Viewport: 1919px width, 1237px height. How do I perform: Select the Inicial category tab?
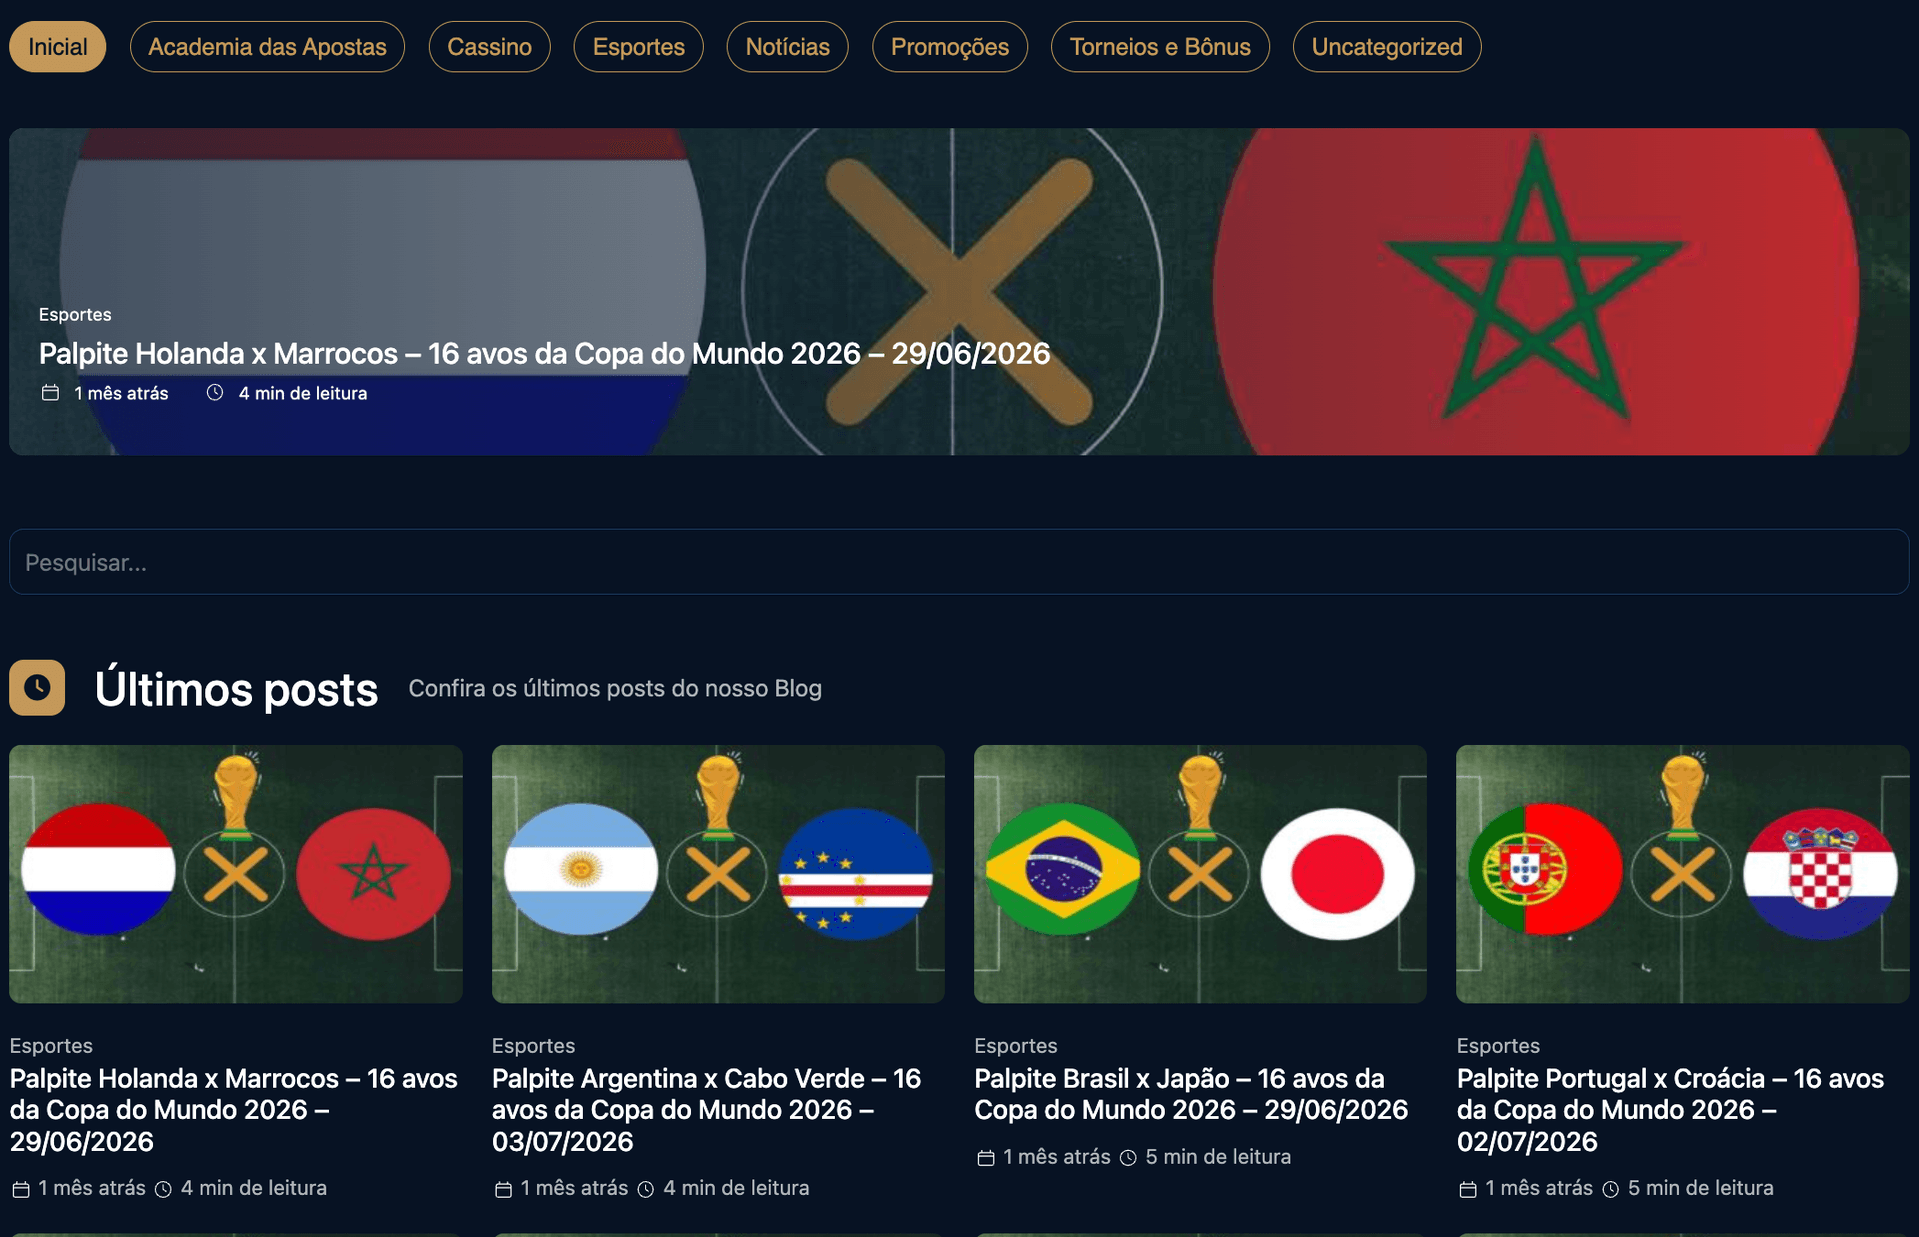[x=58, y=47]
